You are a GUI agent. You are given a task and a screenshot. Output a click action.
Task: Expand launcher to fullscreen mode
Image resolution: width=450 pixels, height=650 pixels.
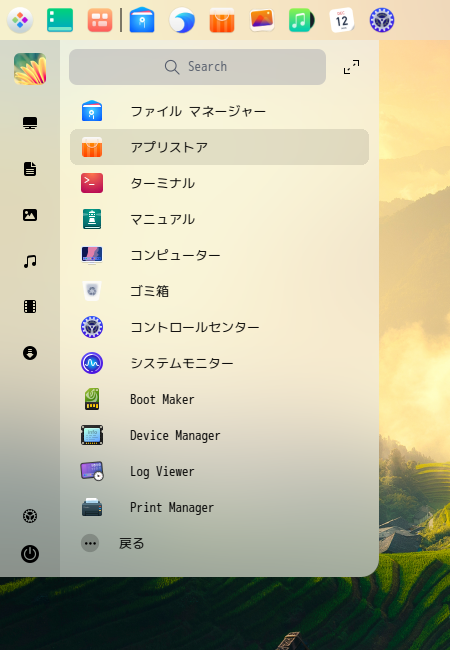point(351,67)
